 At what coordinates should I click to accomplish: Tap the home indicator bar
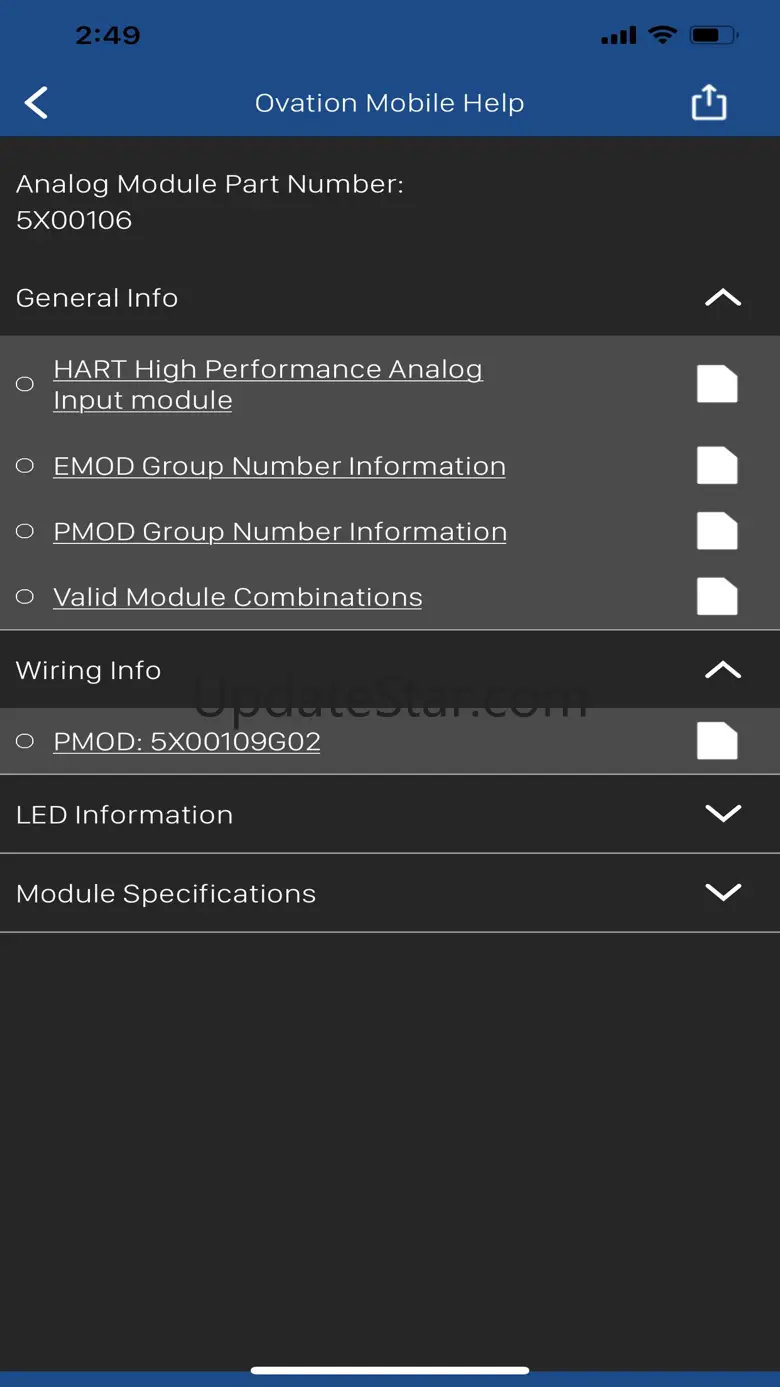tap(390, 1370)
